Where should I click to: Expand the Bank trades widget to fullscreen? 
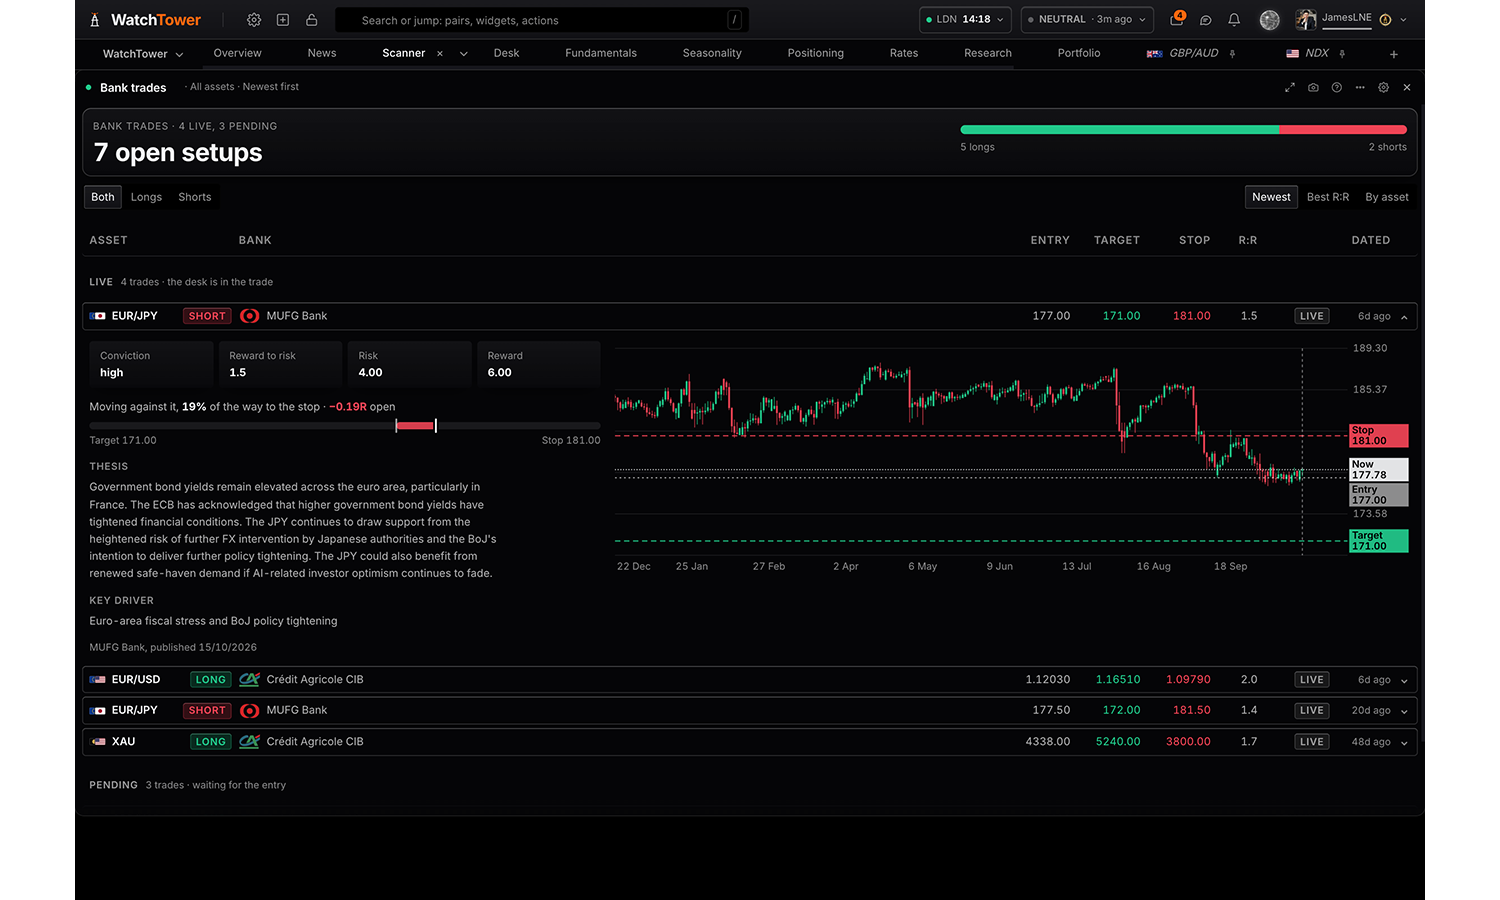pos(1290,88)
